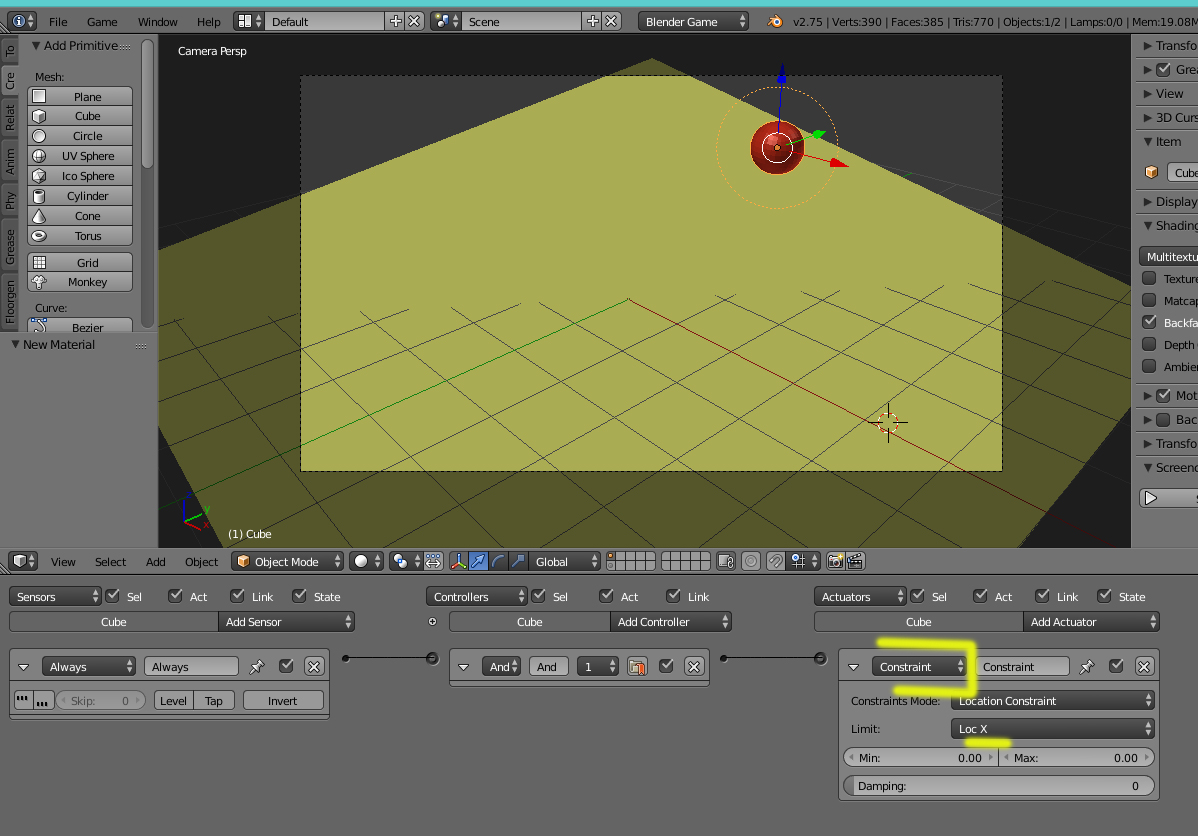
Task: Disable the Constraint actuator active checkbox
Action: click(x=1116, y=666)
